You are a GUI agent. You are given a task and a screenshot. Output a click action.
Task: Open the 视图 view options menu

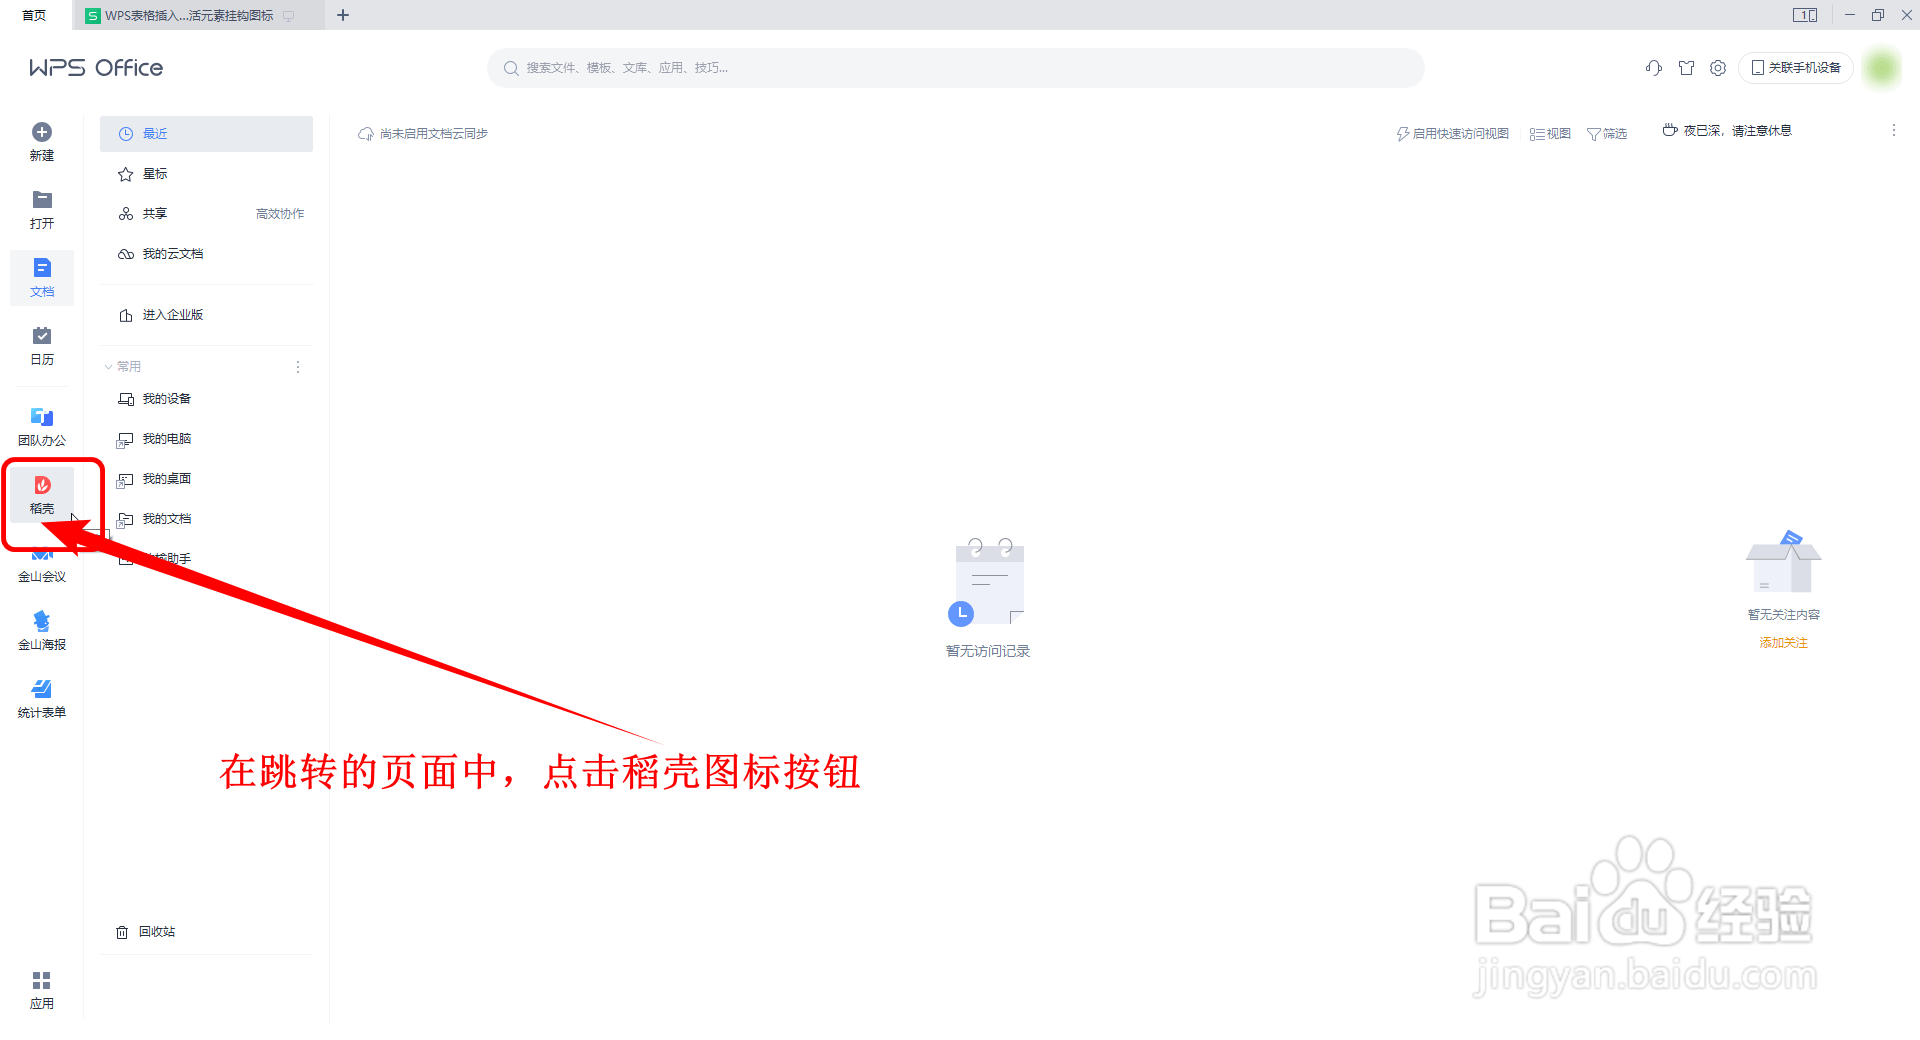coord(1550,133)
